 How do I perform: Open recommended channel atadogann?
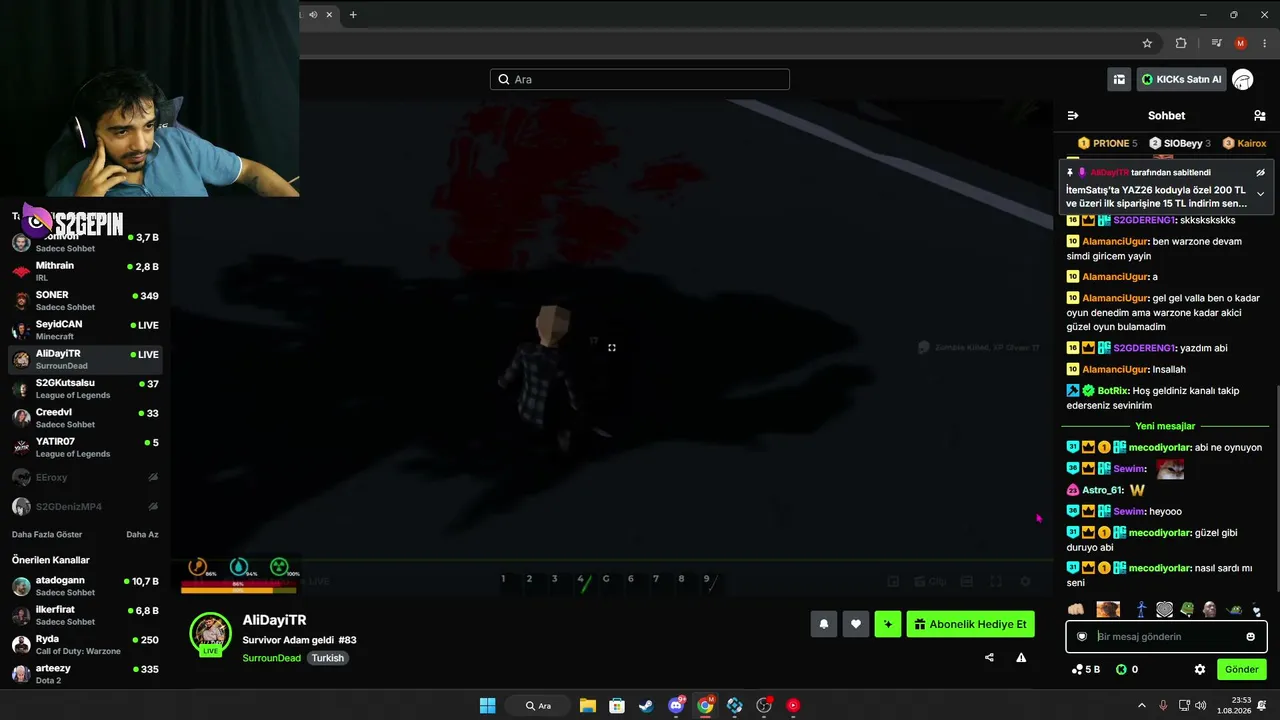[x=85, y=586]
